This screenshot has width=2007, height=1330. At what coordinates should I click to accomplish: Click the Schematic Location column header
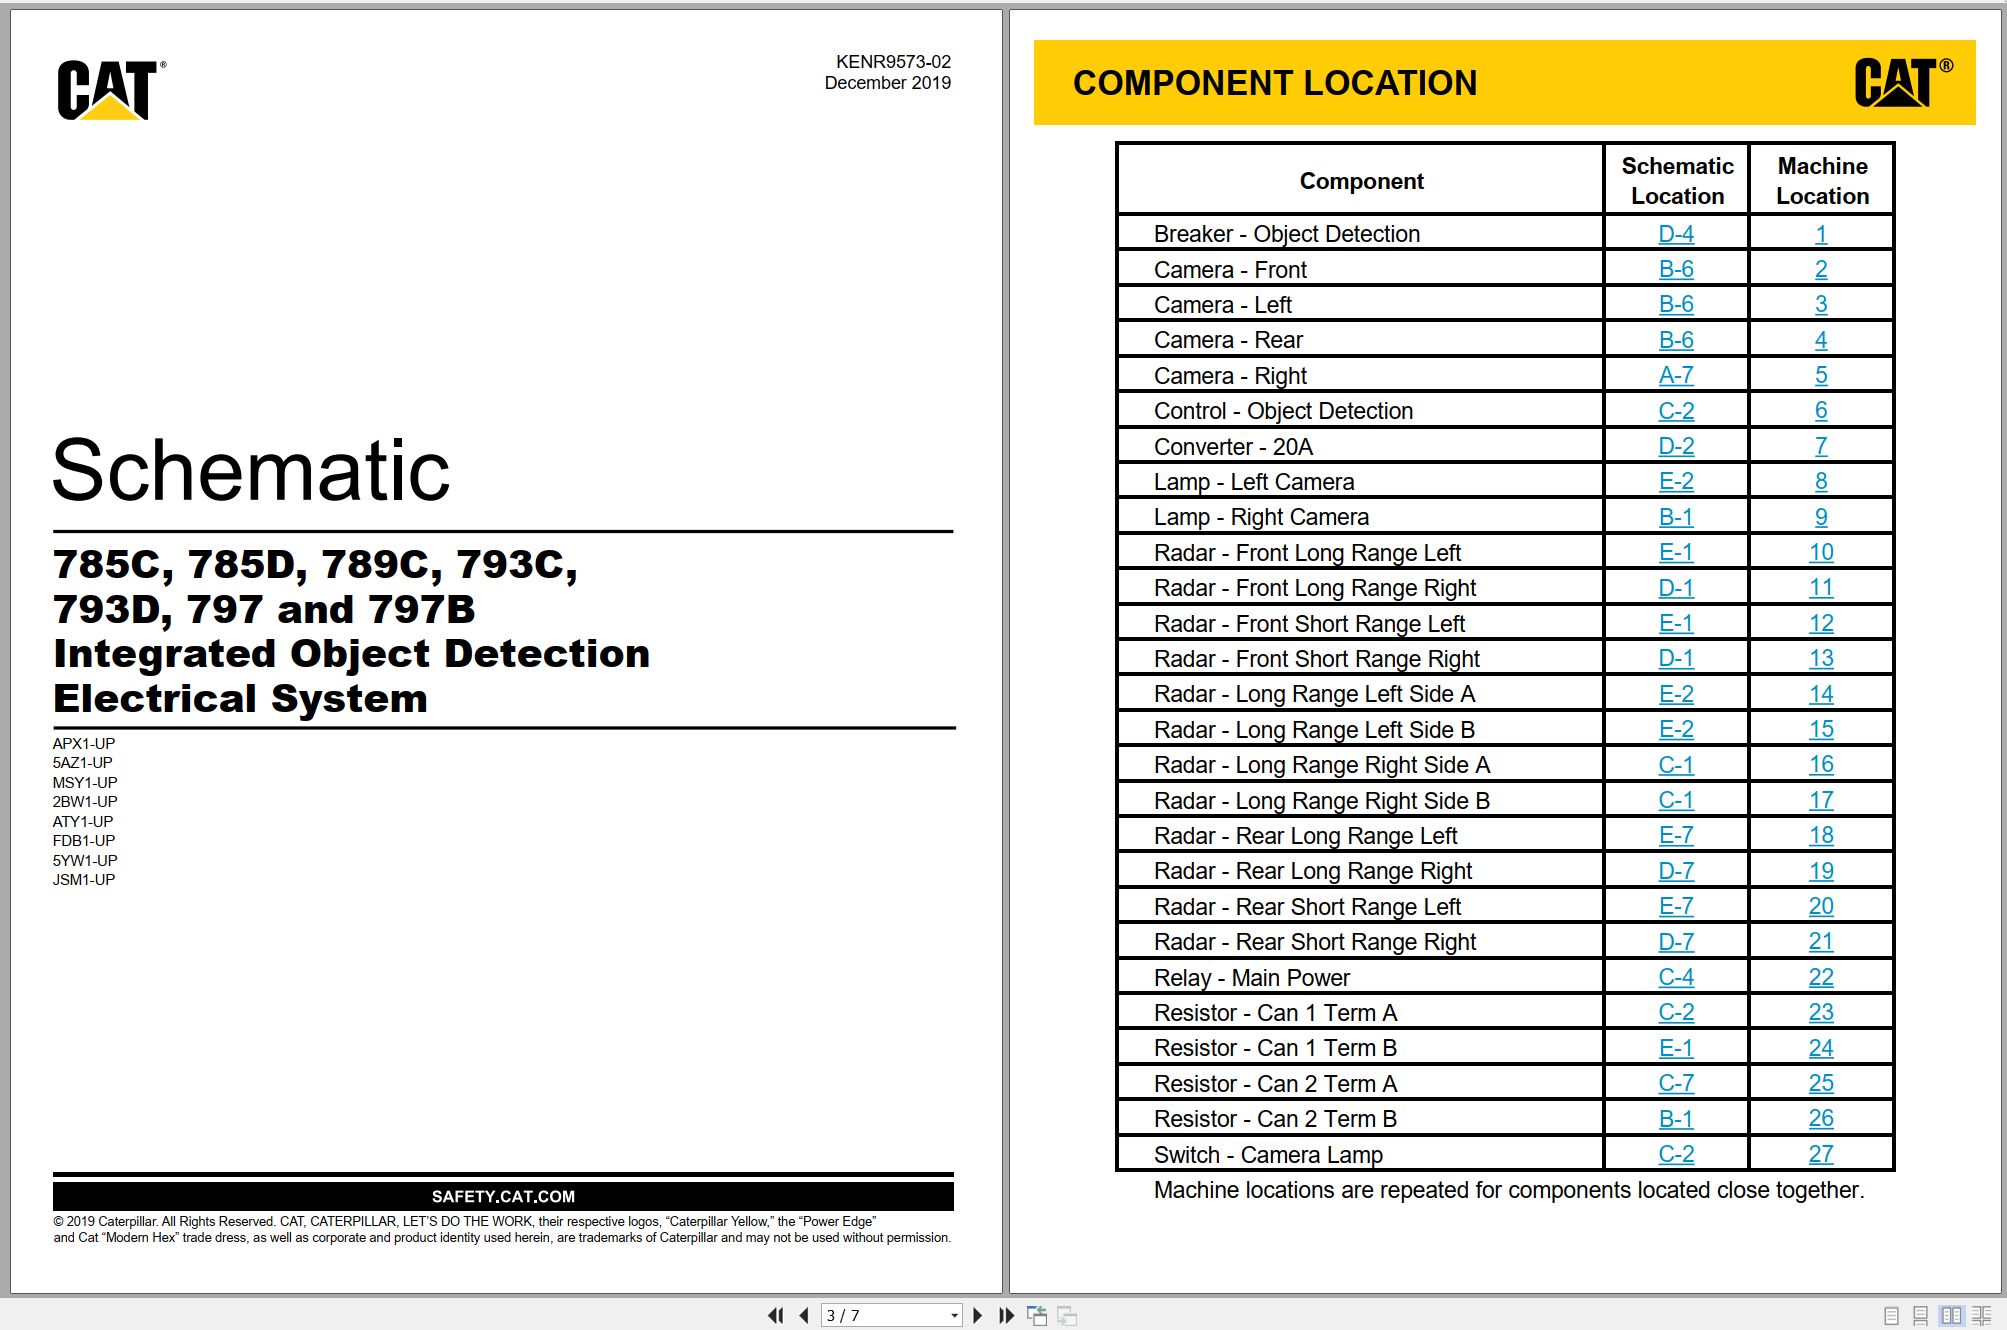point(1677,181)
